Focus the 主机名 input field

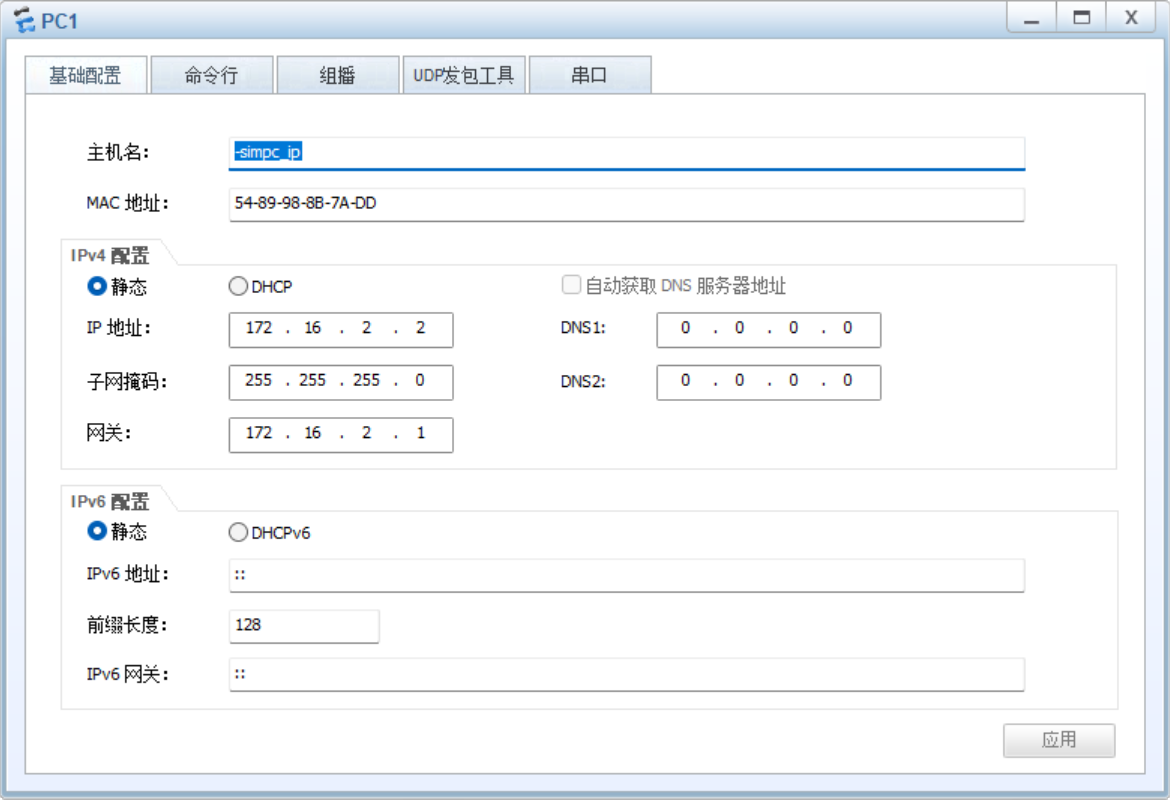tap(627, 153)
